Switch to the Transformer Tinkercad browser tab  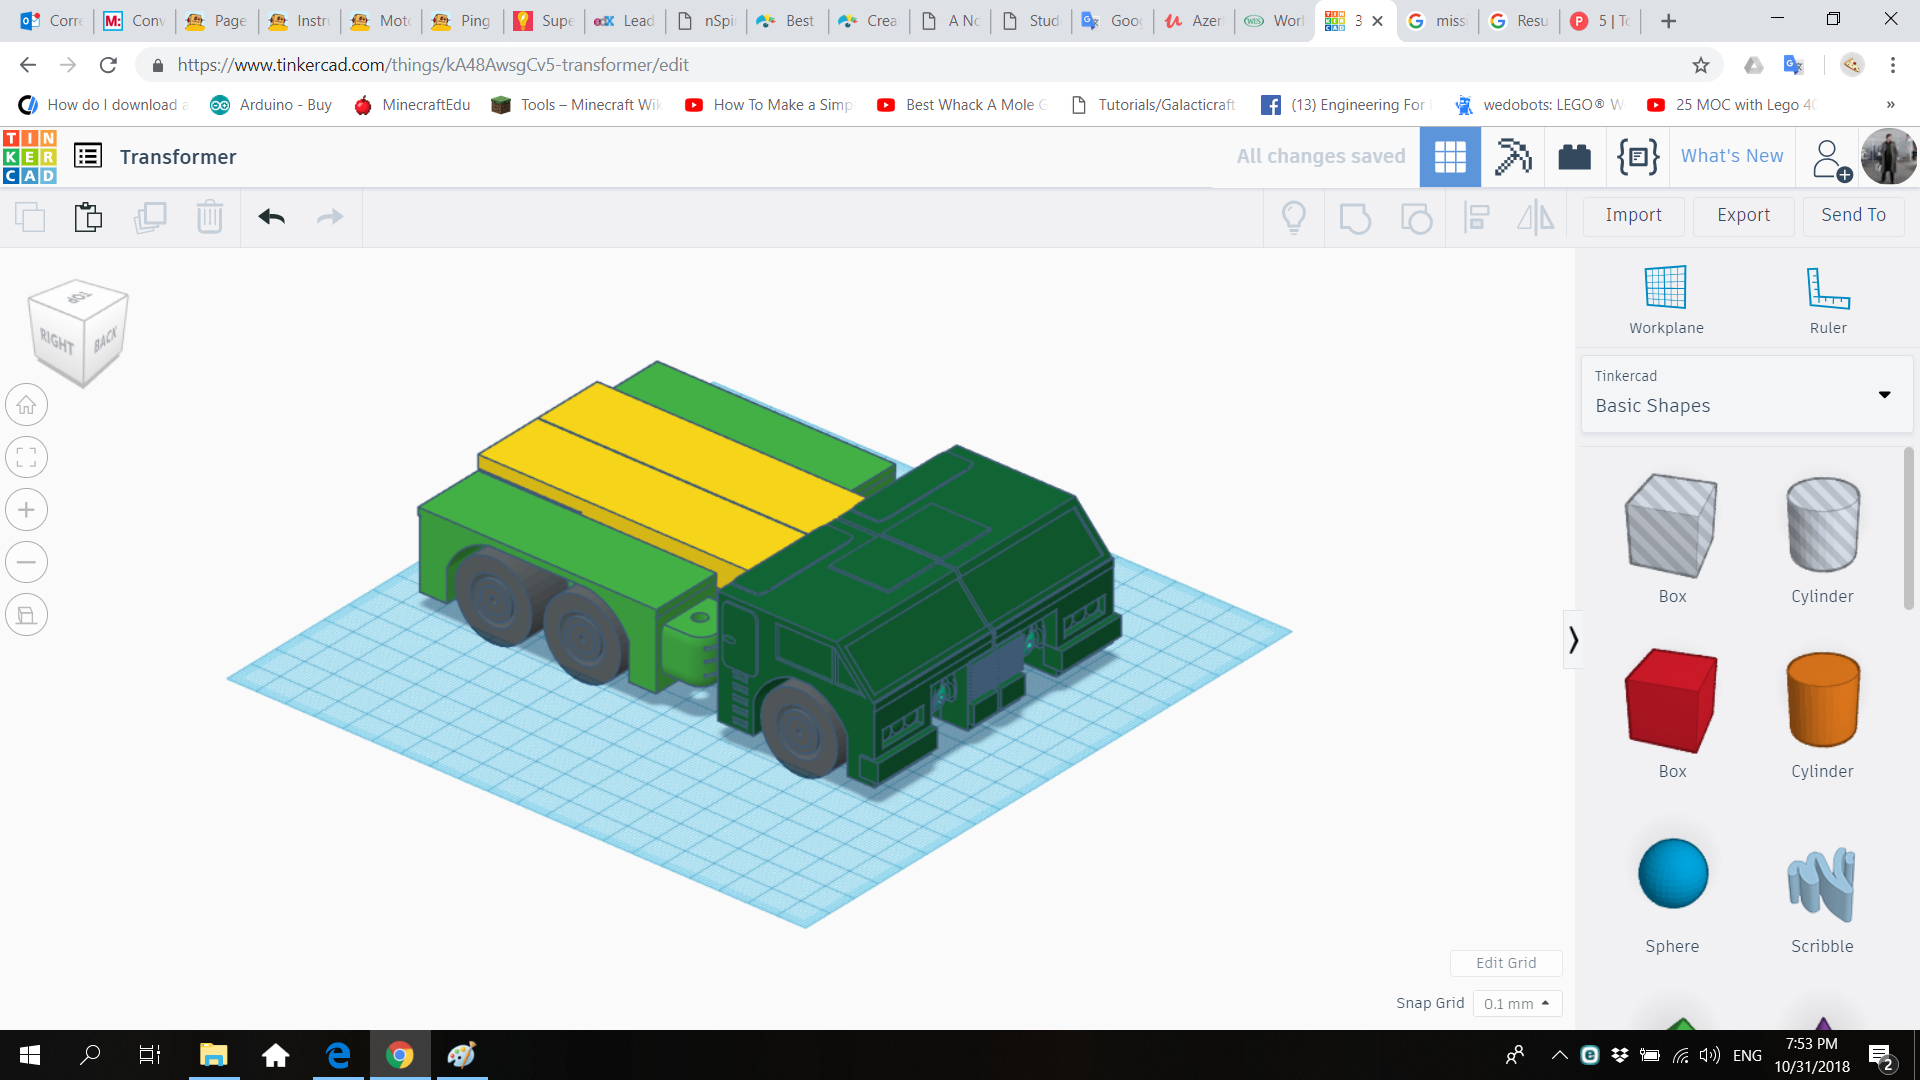point(1345,20)
